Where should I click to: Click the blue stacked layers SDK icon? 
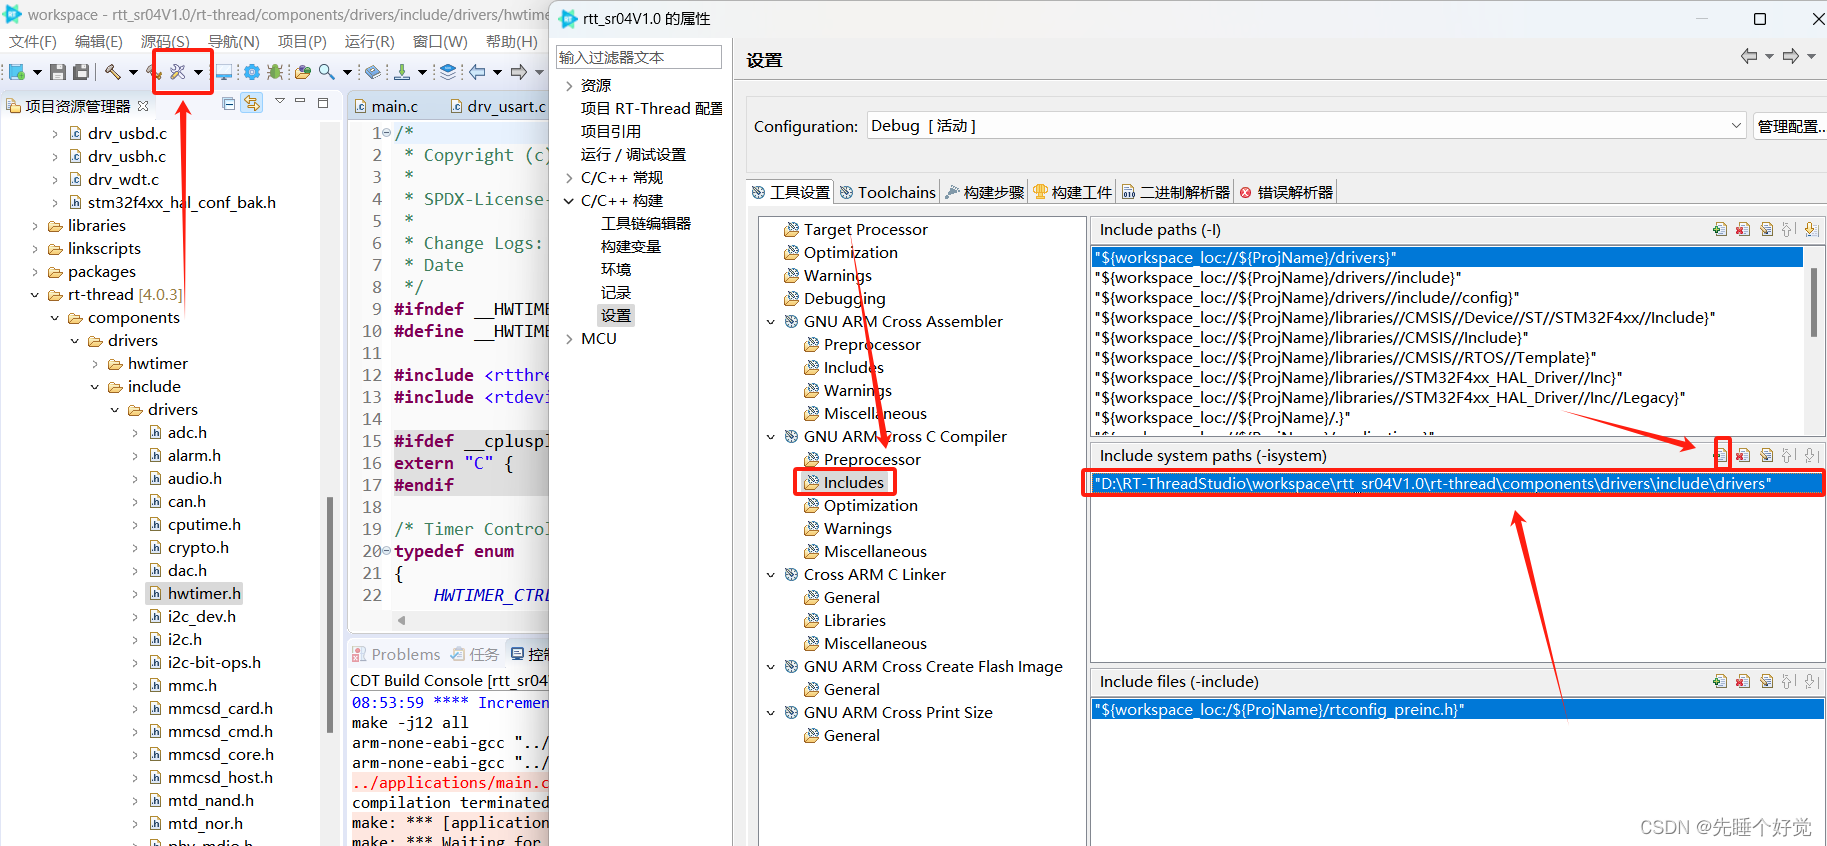[448, 72]
